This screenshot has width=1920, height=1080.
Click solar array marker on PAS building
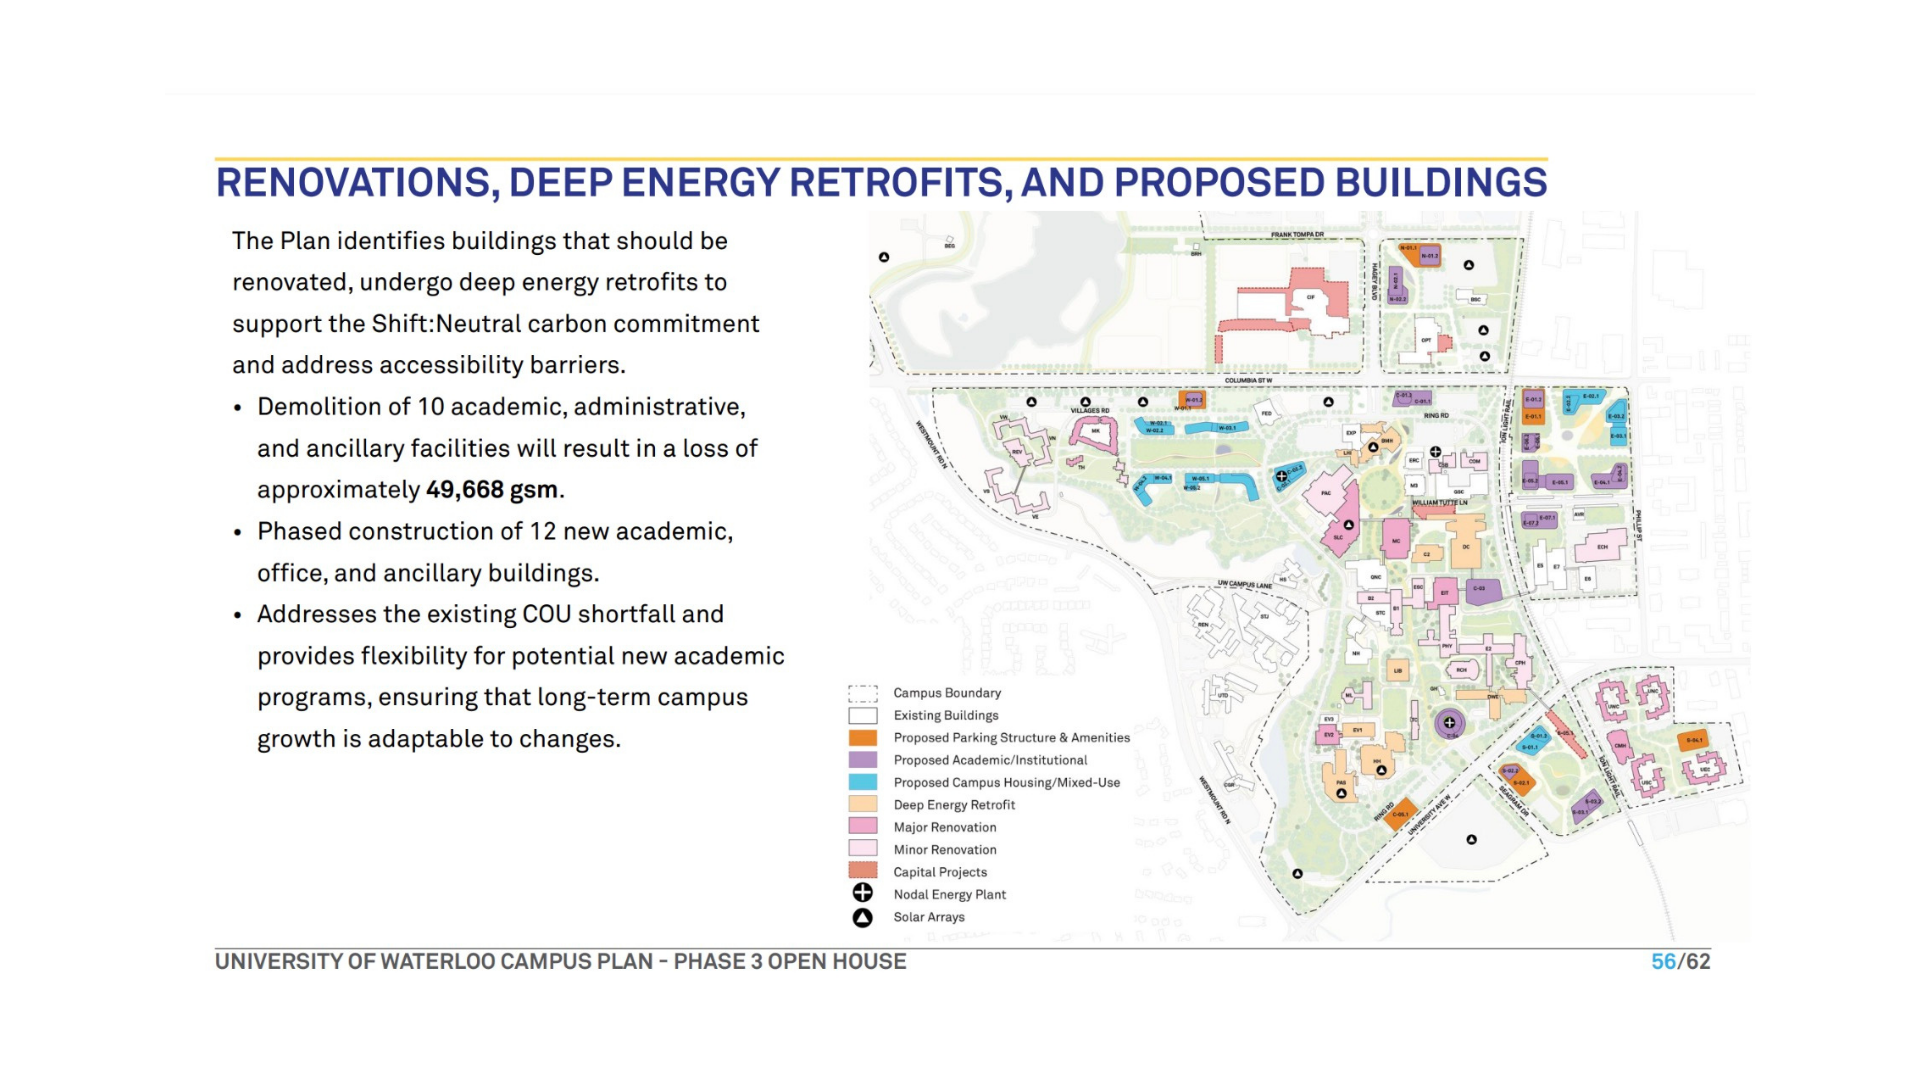[x=1341, y=793]
